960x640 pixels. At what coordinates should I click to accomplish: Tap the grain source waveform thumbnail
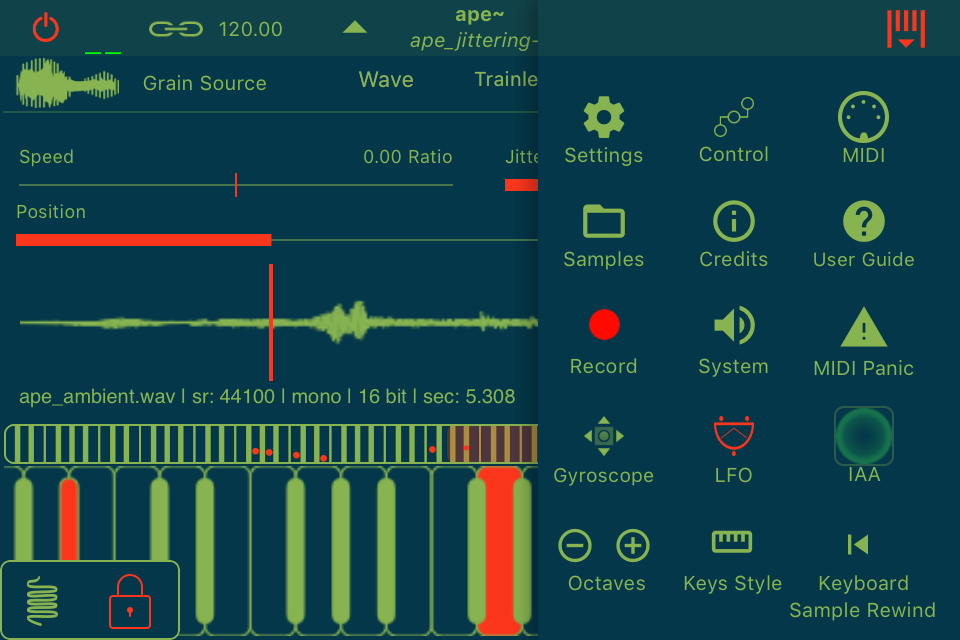click(67, 83)
